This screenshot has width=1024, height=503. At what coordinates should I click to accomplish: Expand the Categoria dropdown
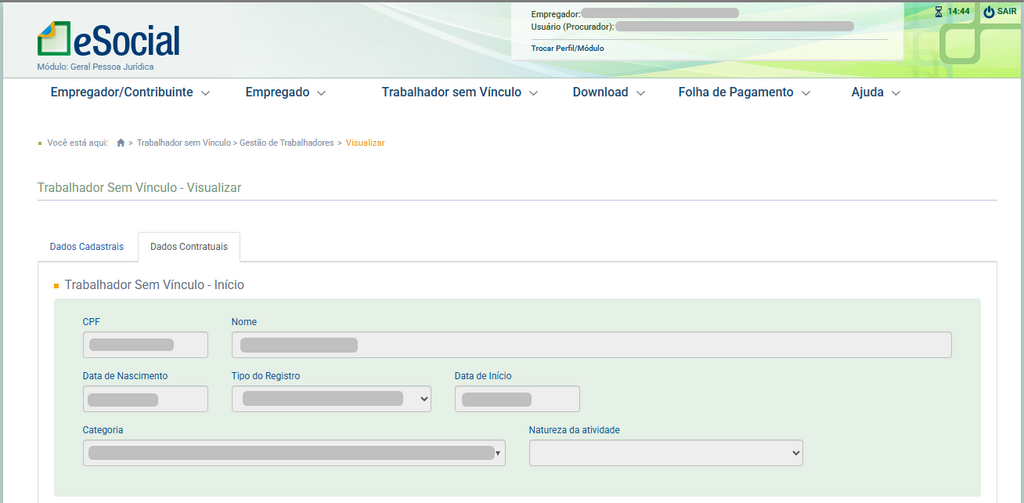tap(294, 453)
